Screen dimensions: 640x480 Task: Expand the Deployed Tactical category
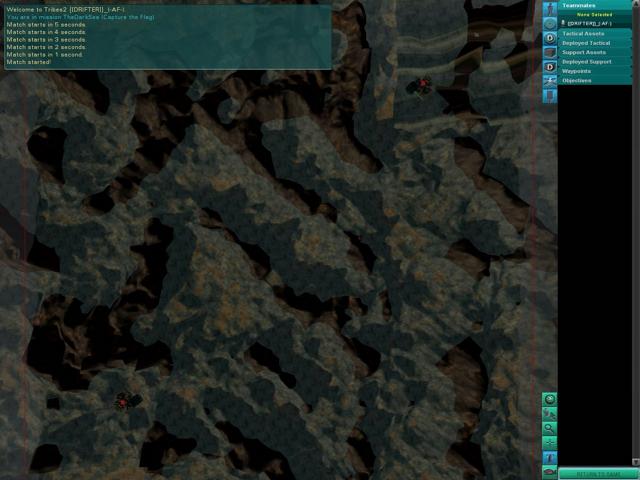tap(594, 43)
